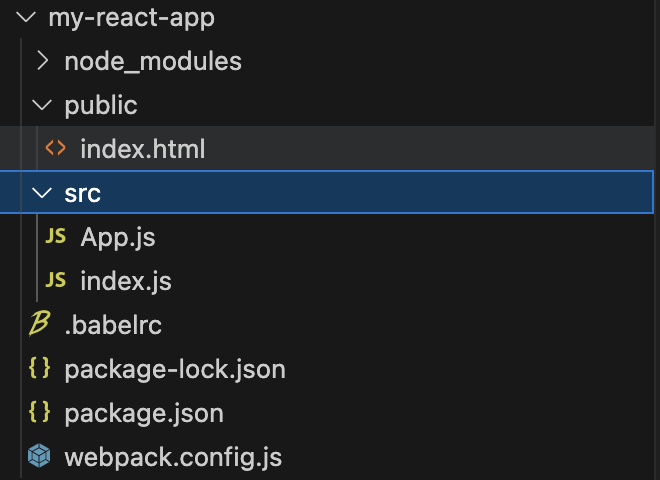Click the HTML icon beside index.html

(x=56, y=149)
